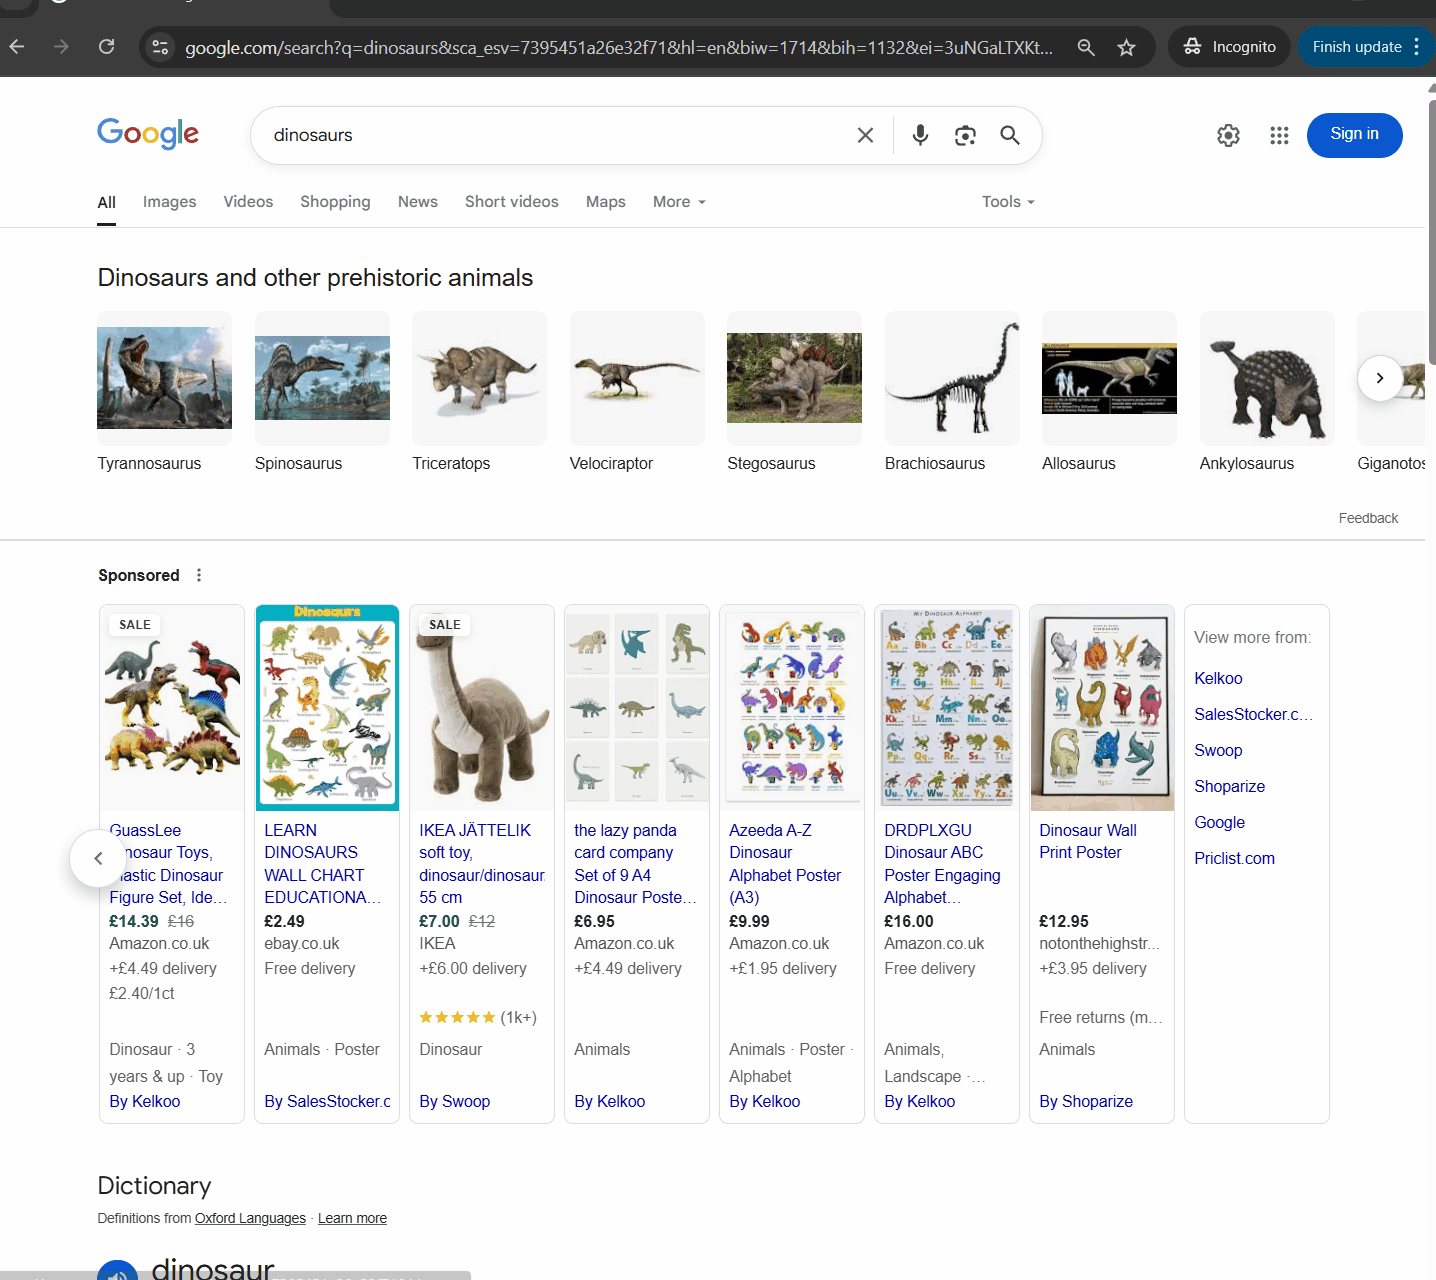Open the Google apps grid
1436x1280 pixels.
click(1279, 135)
